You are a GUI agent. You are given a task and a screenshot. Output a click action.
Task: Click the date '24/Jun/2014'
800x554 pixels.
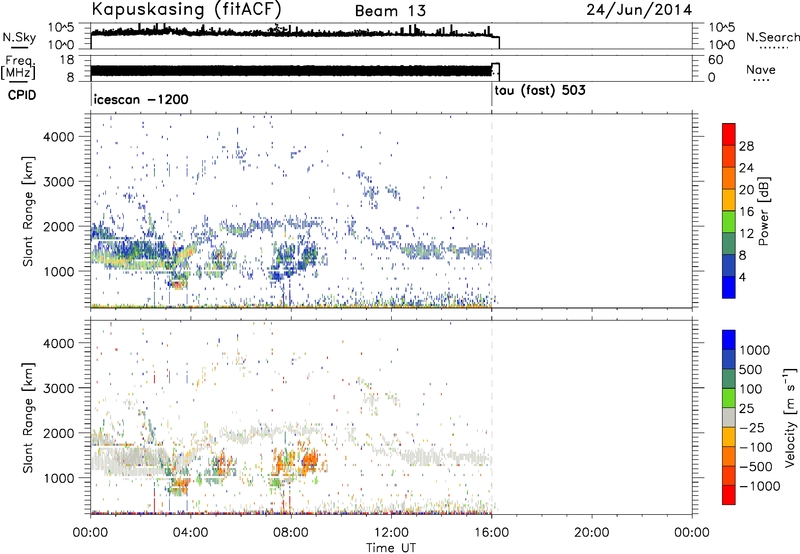pos(639,10)
